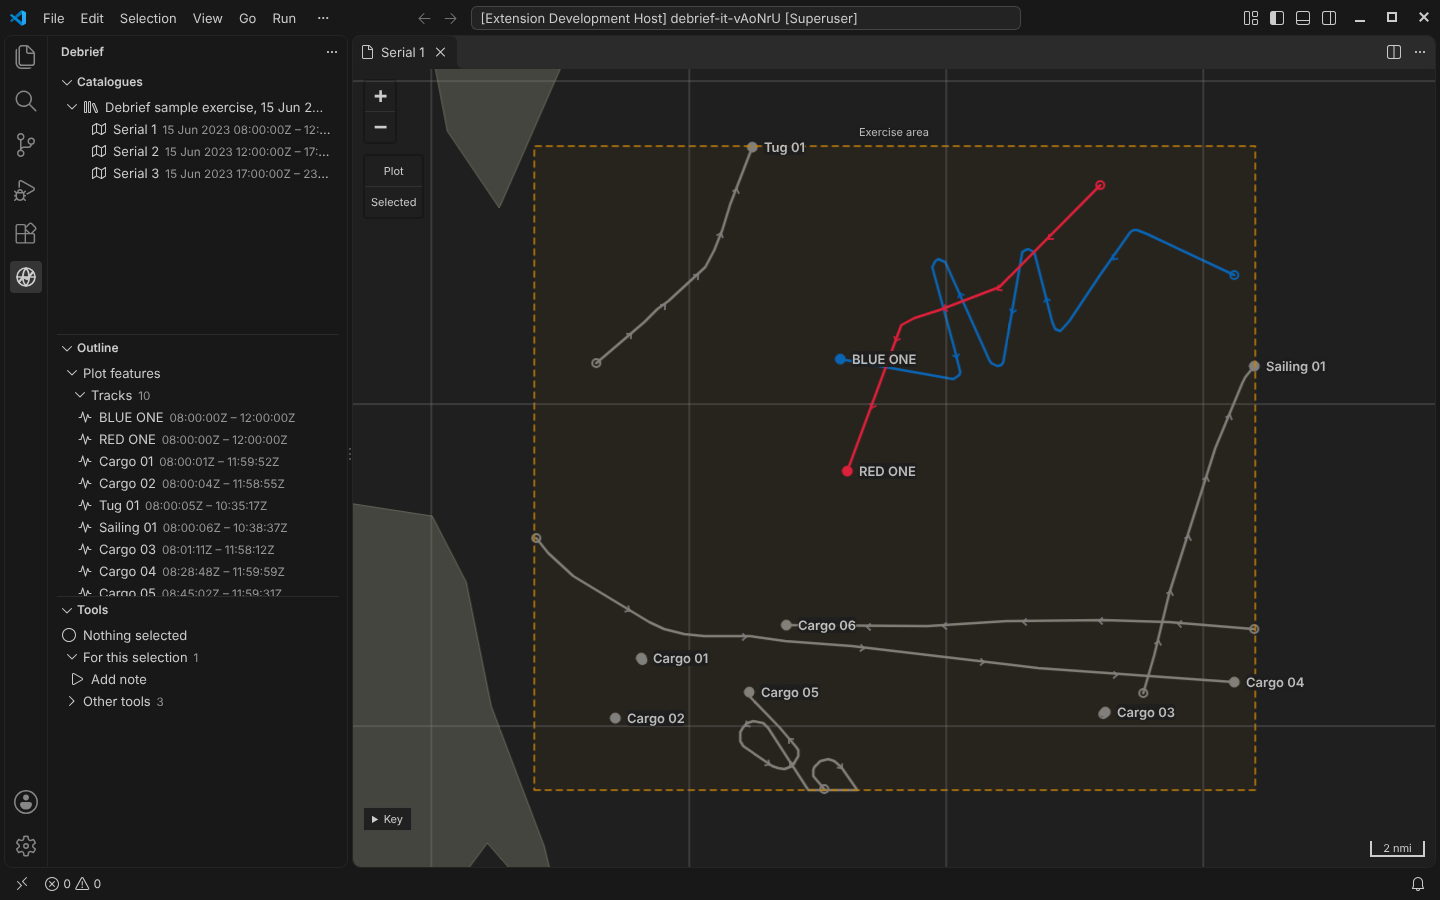
Task: Zoom in on the map with plus button
Action: pos(380,96)
